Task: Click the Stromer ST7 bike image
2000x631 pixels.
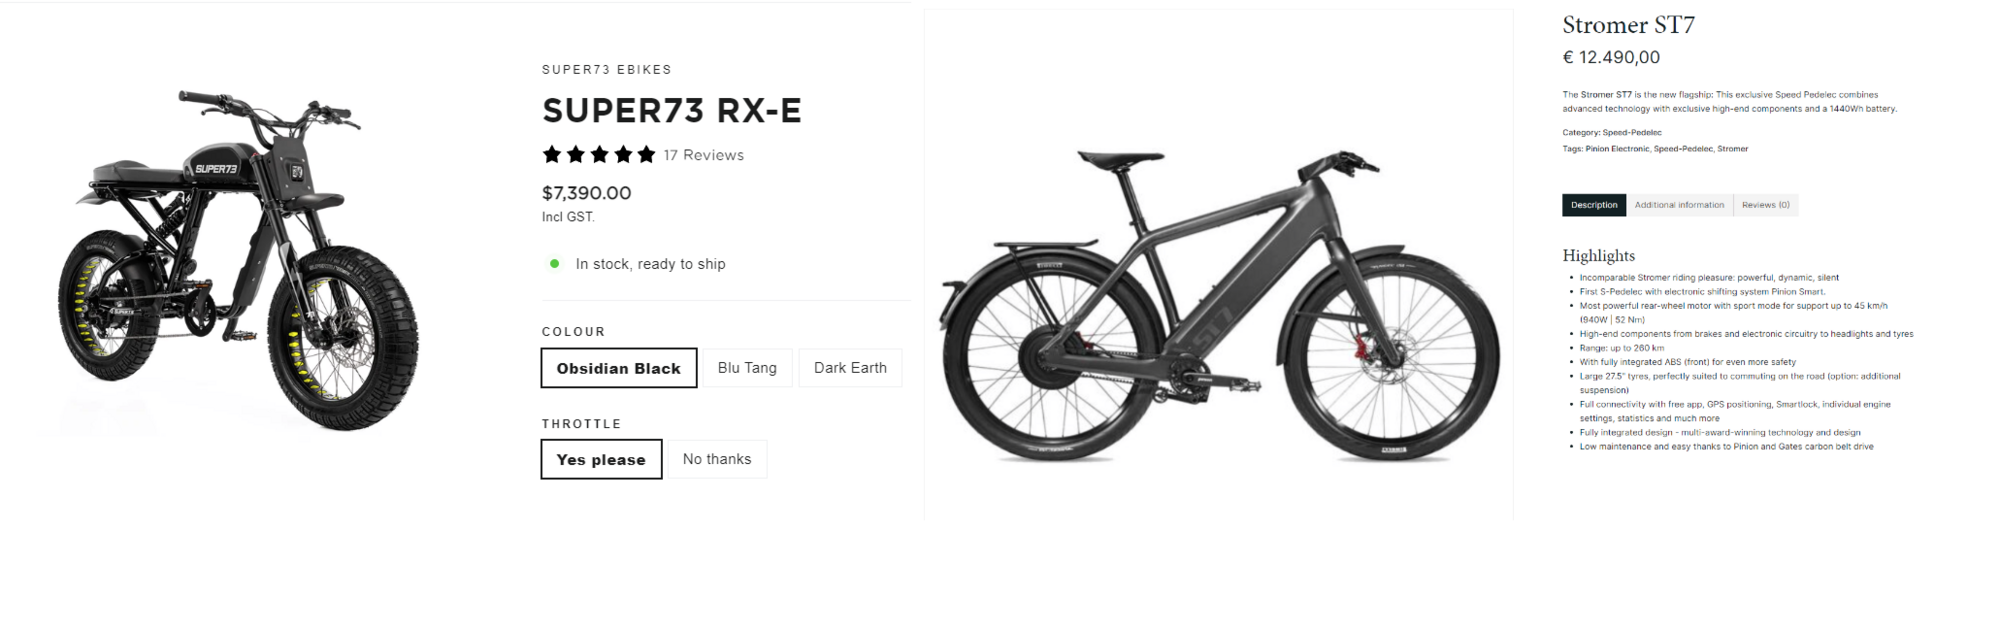Action: tap(1219, 306)
